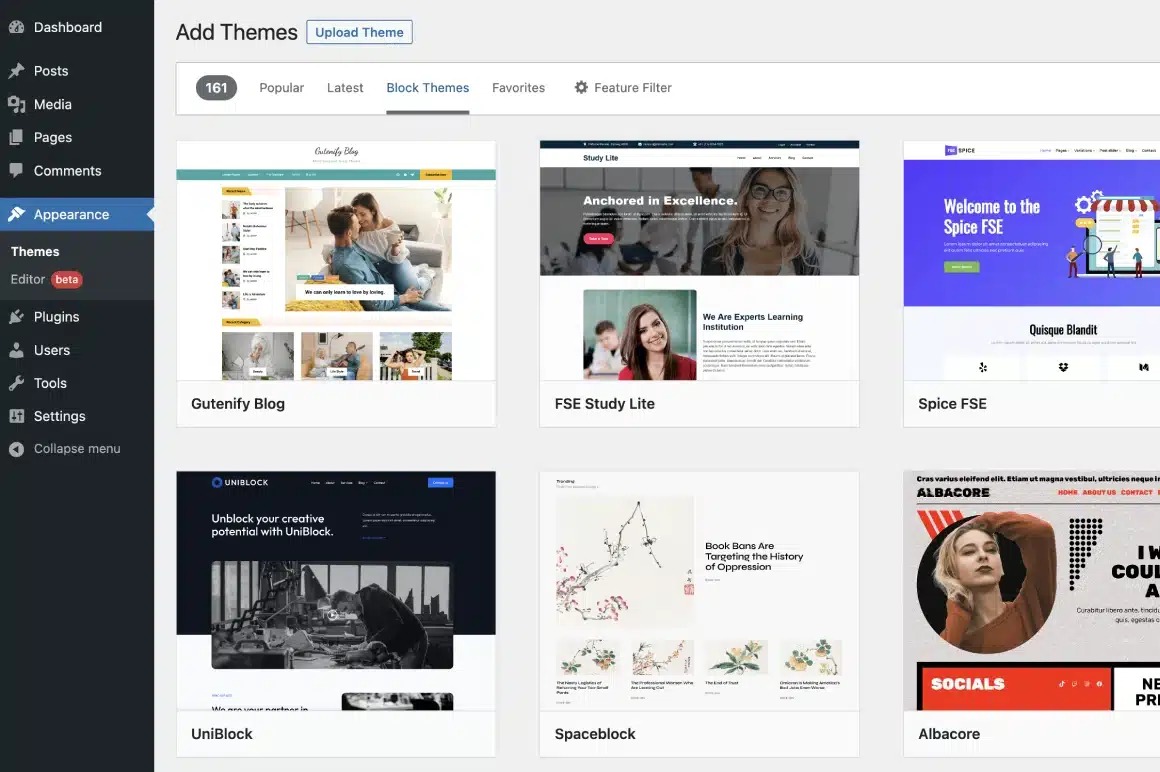1160x772 pixels.
Task: Open the Settings menu item
Action: pos(77,416)
